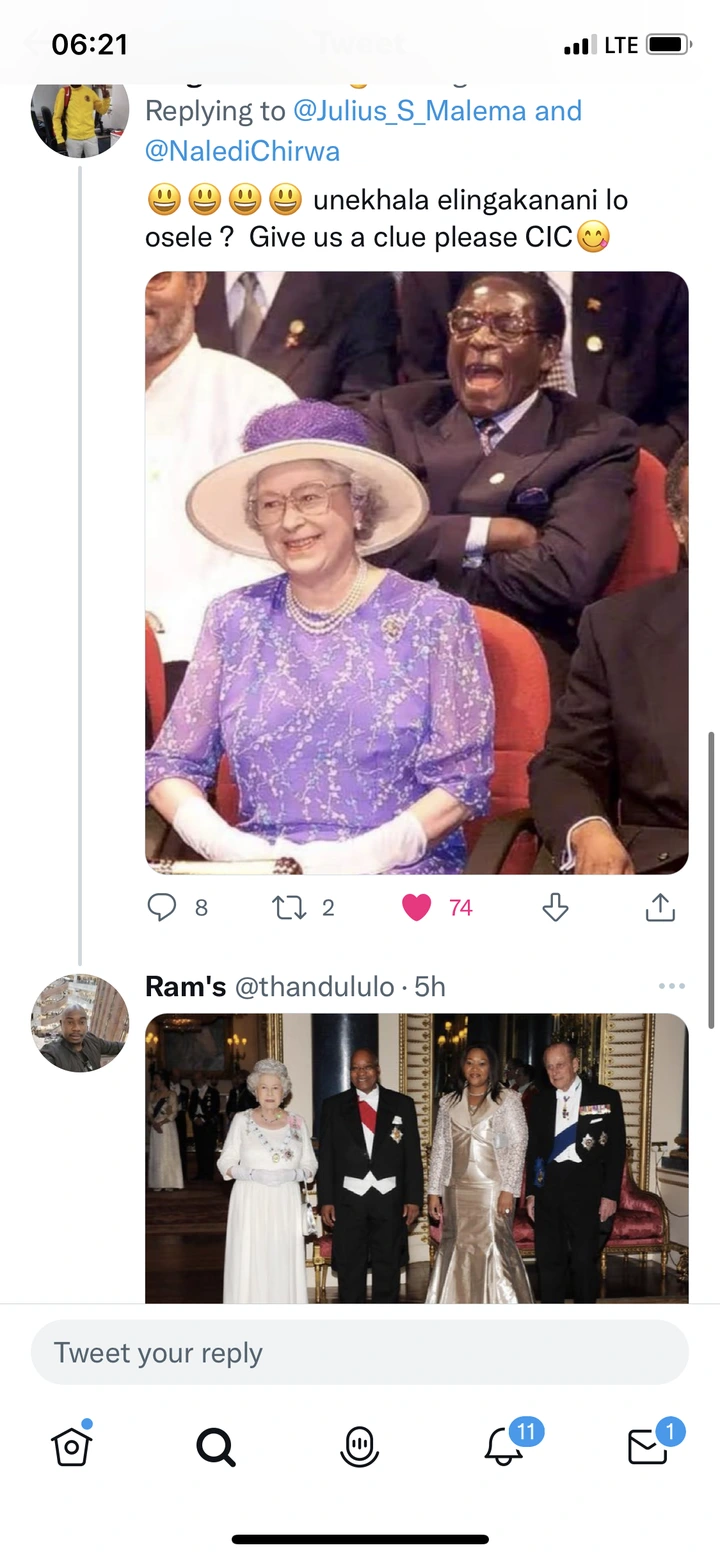Open the three-dot menu on Ram's tweet
The width and height of the screenshot is (720, 1559).
click(x=672, y=987)
